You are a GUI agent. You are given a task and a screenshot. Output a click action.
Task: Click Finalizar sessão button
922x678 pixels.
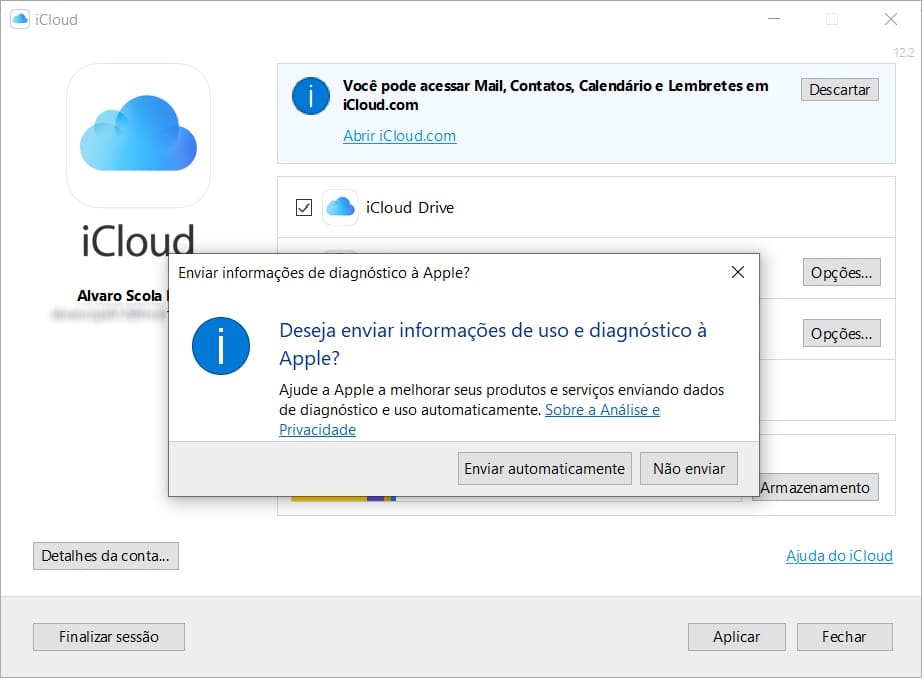click(109, 637)
